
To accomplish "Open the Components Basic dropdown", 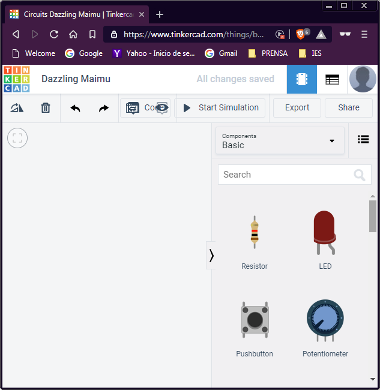I will (280, 141).
